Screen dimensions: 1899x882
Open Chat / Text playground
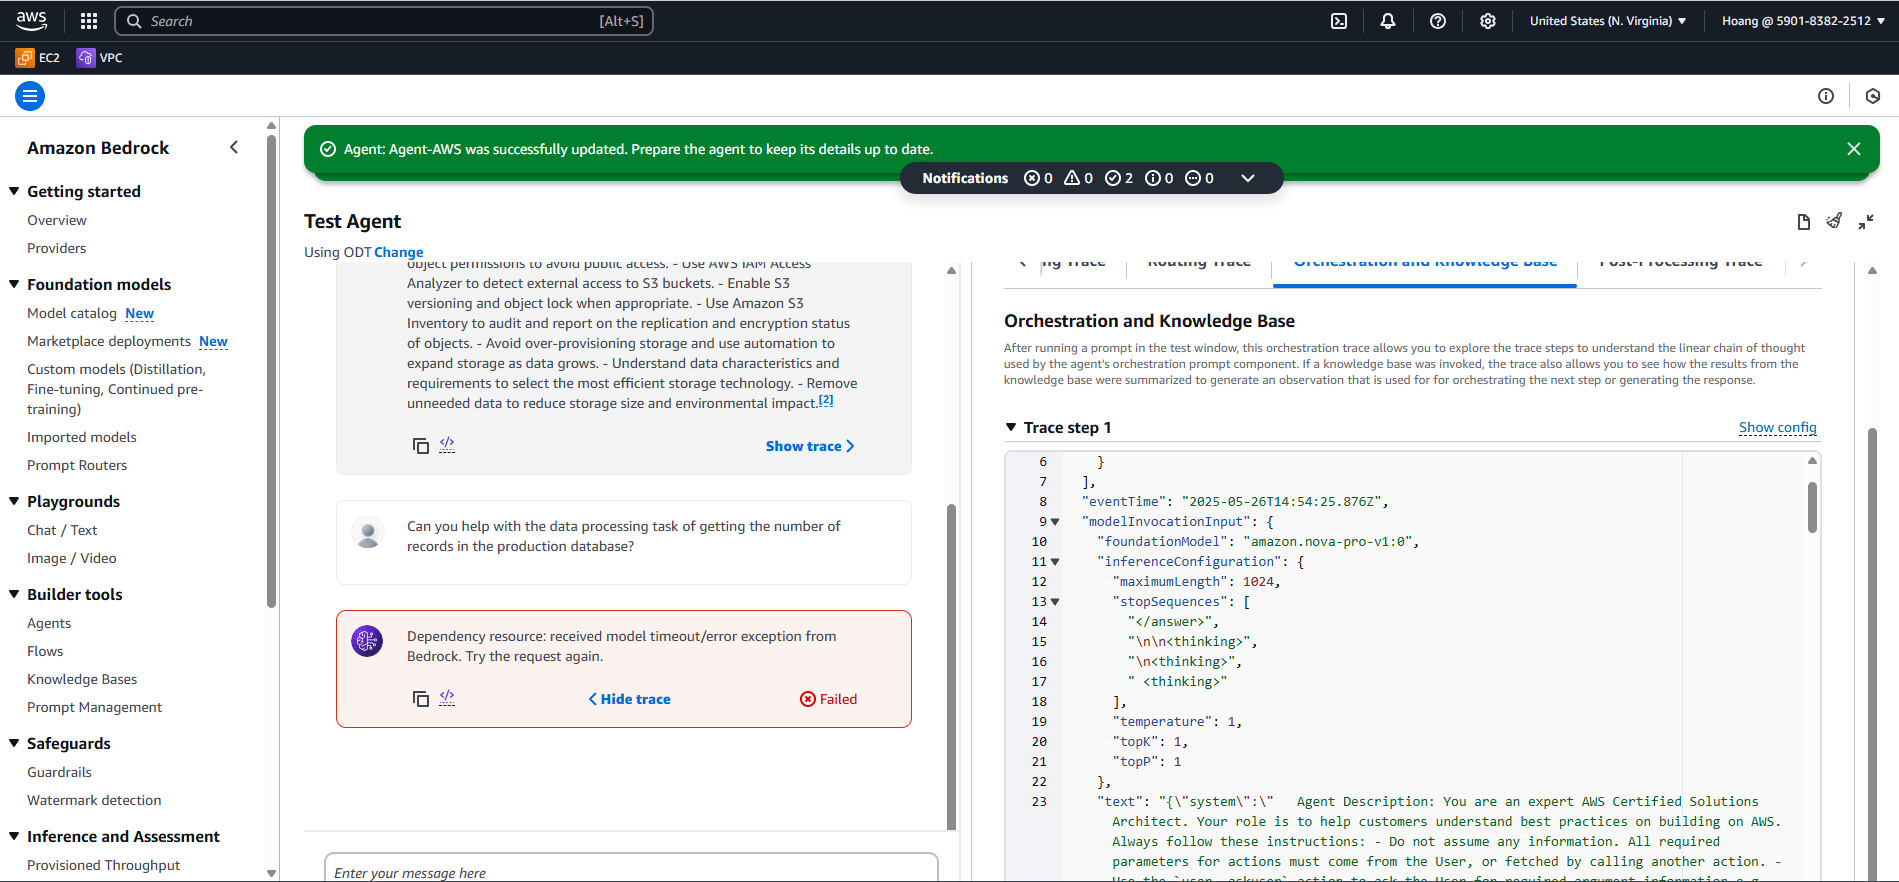tap(62, 530)
